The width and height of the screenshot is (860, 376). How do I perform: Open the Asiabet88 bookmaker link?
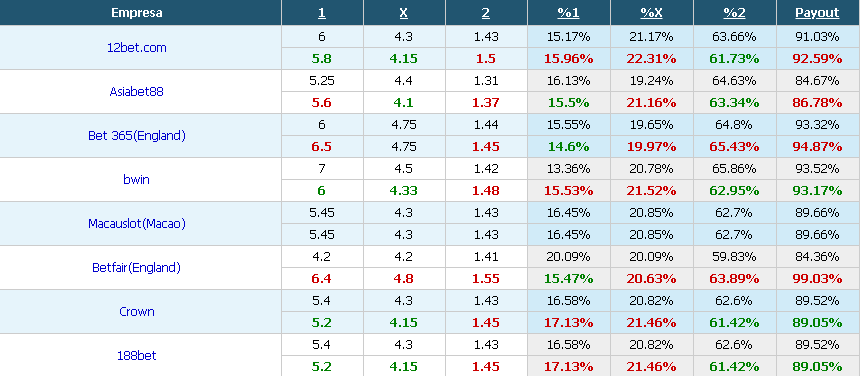point(137,92)
